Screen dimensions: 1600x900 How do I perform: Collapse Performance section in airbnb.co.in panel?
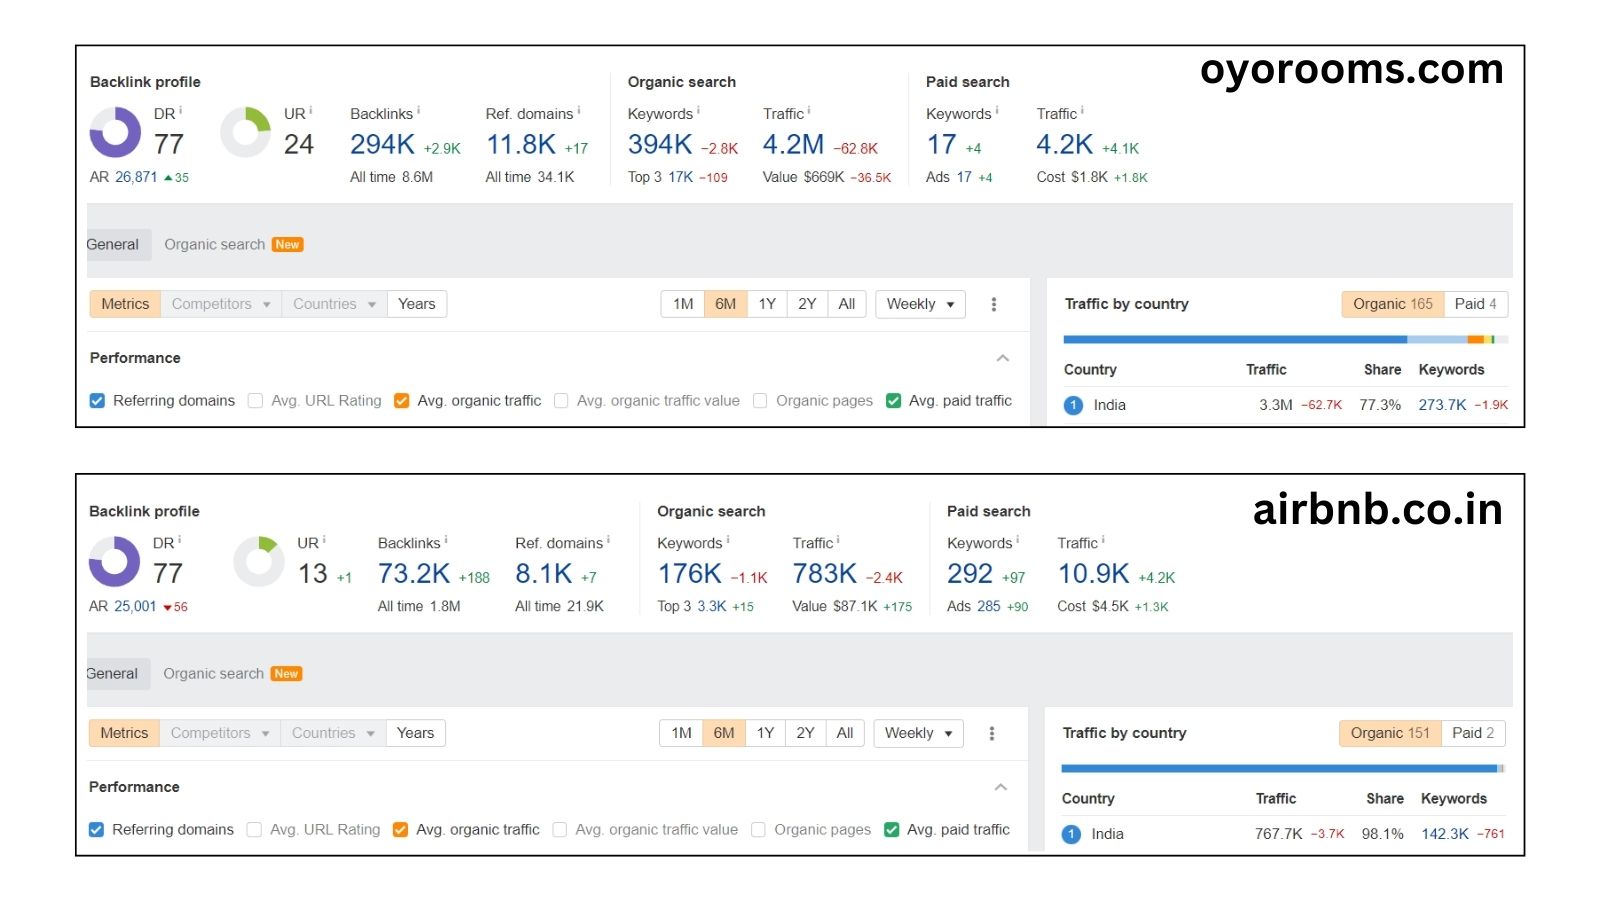point(1000,787)
